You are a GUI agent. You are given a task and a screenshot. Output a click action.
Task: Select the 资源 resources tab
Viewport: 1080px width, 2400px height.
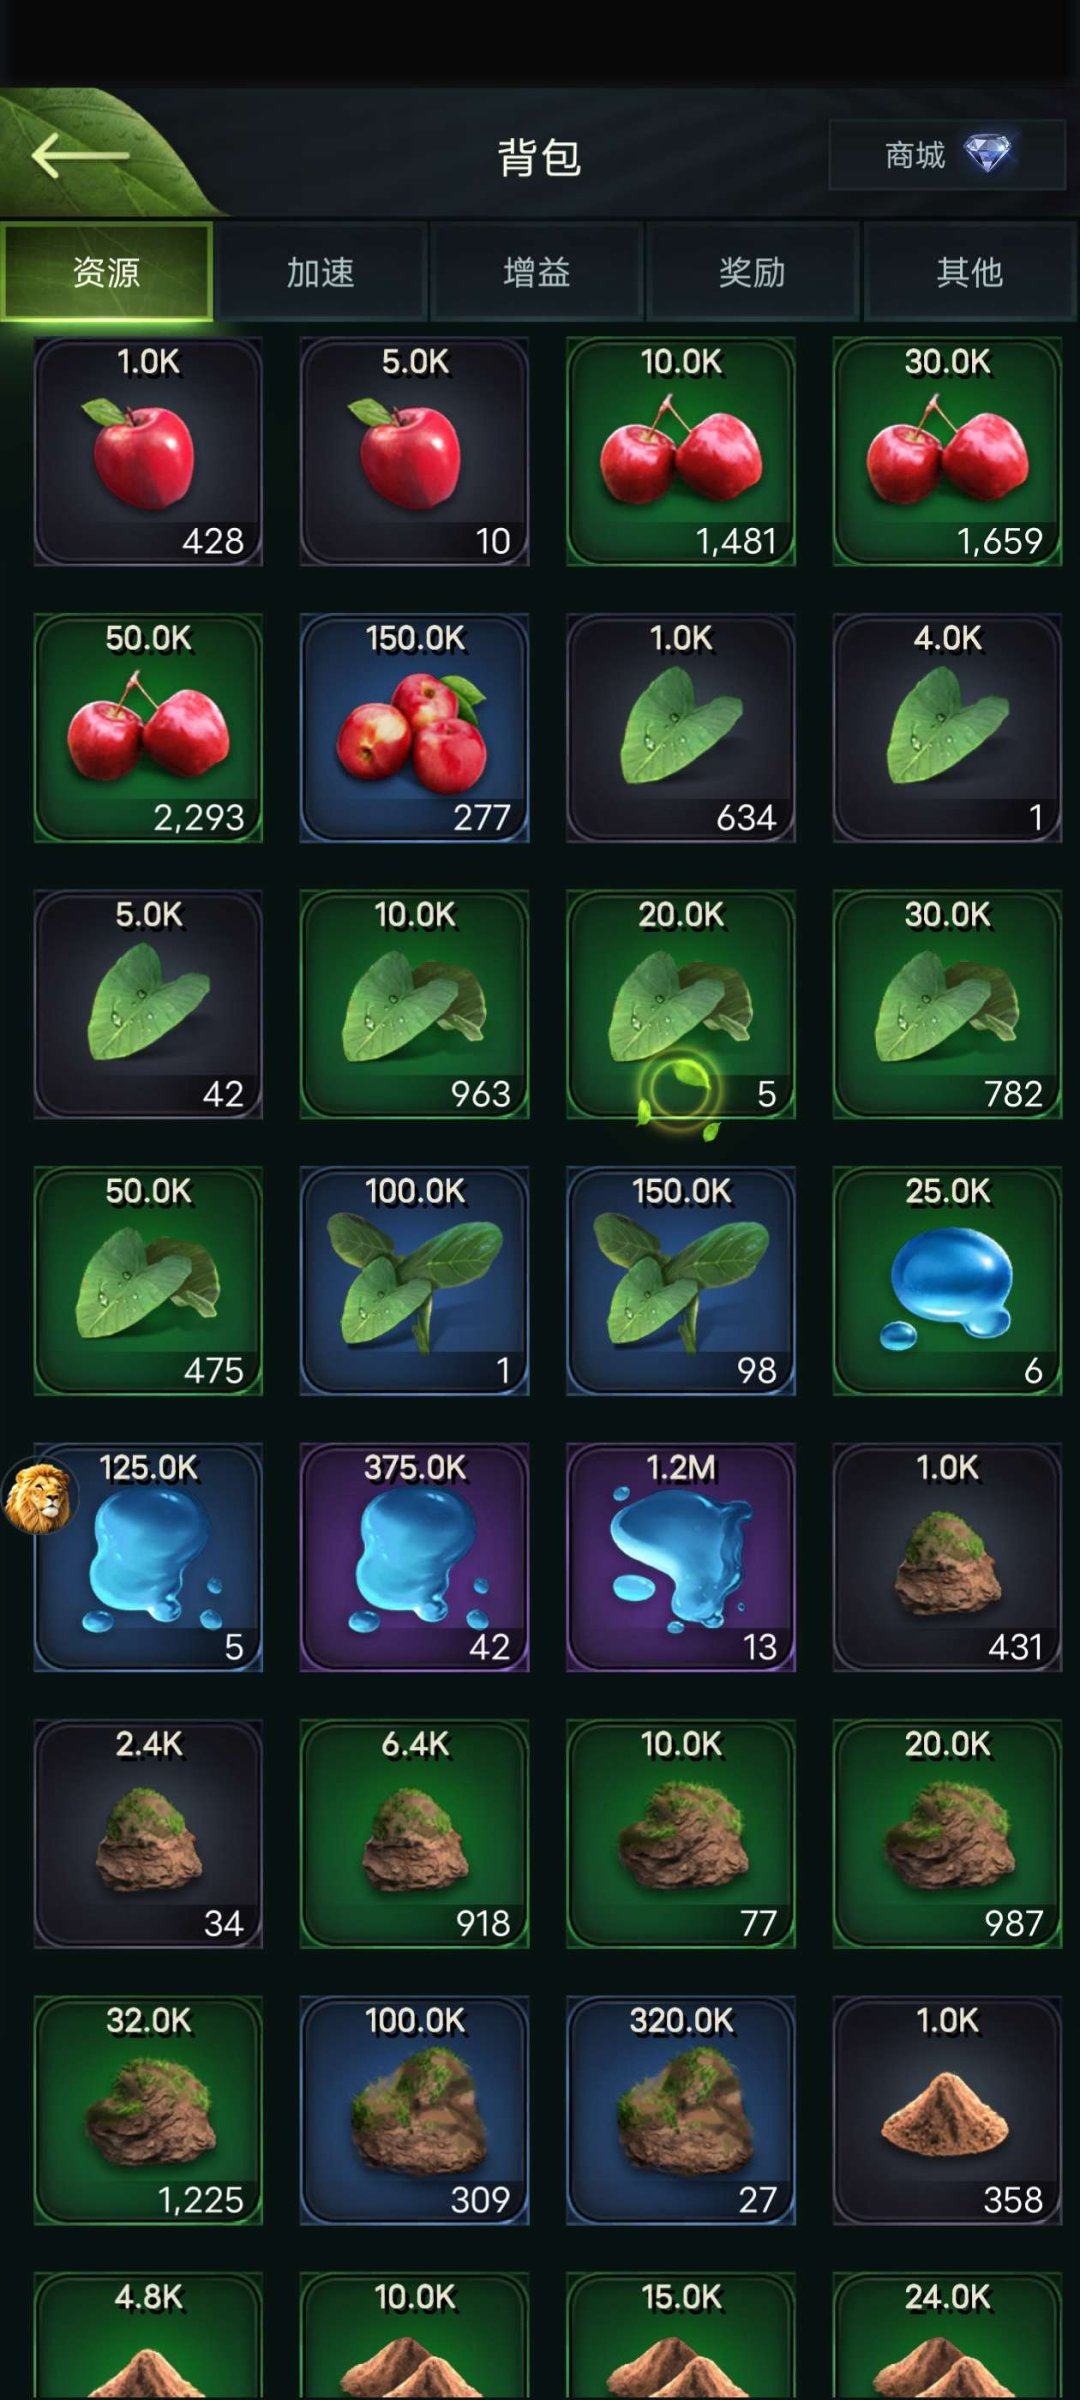pyautogui.click(x=106, y=272)
